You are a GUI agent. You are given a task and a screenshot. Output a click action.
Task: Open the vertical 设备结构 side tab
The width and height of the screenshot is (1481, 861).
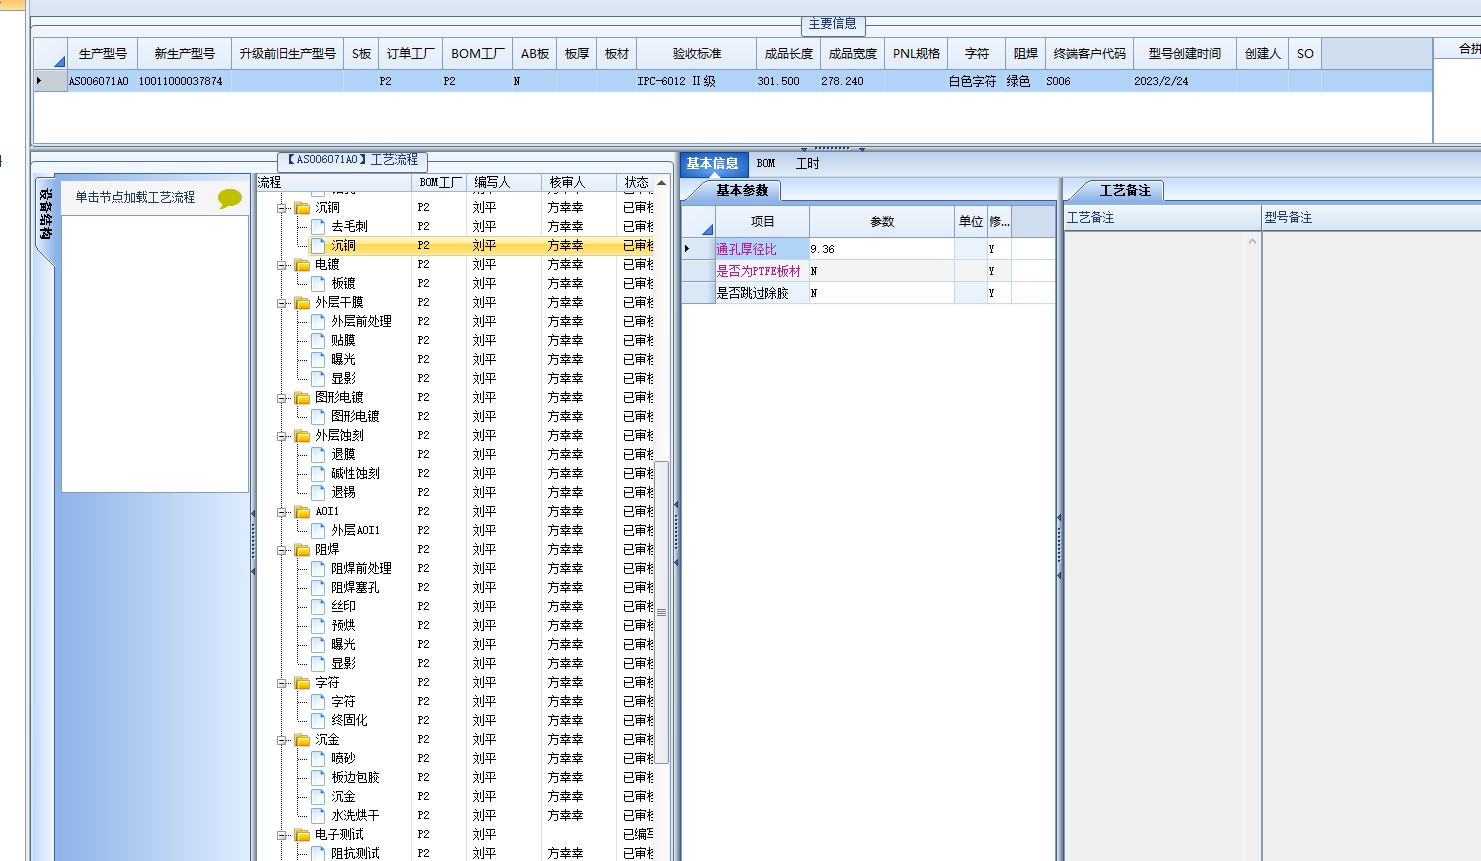click(x=46, y=213)
